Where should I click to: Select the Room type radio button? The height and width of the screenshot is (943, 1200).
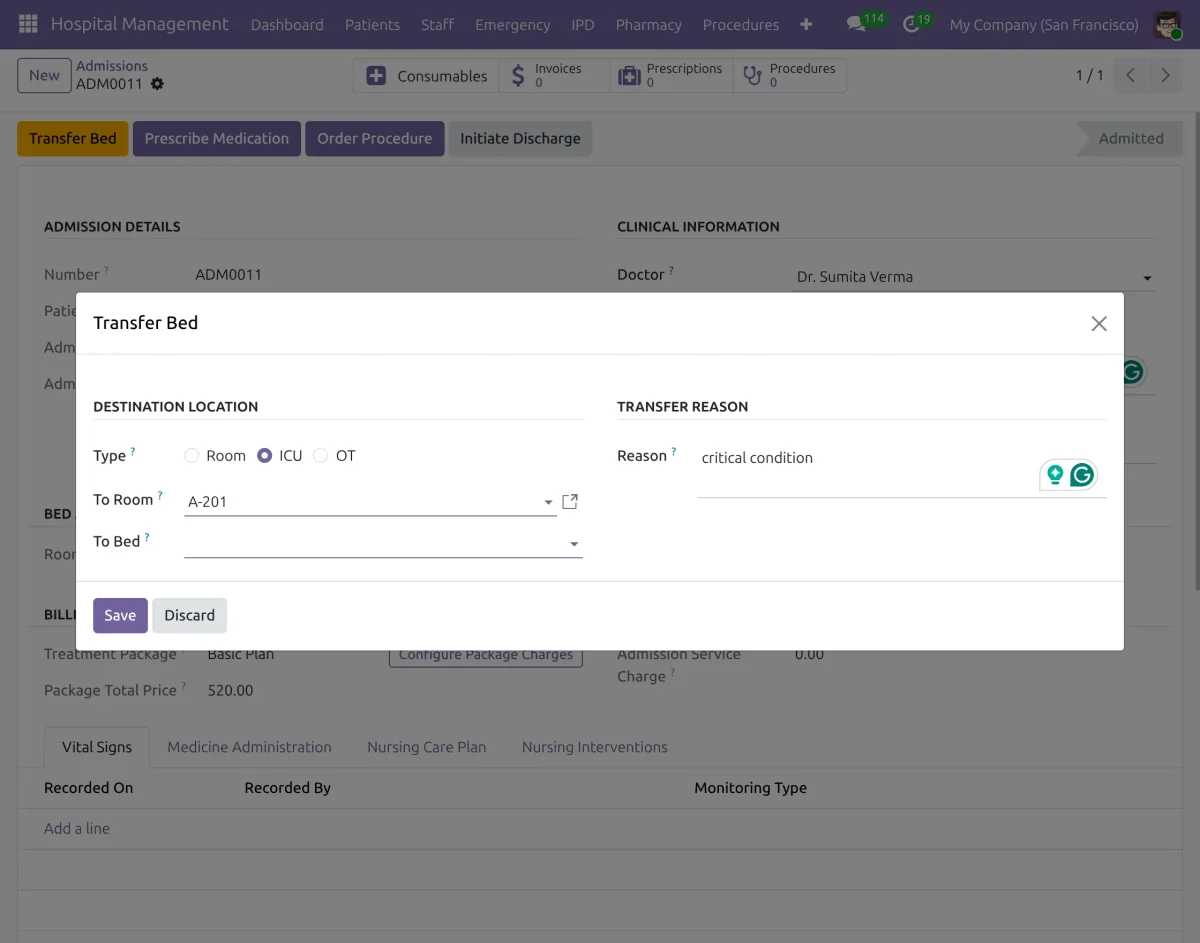click(x=192, y=456)
